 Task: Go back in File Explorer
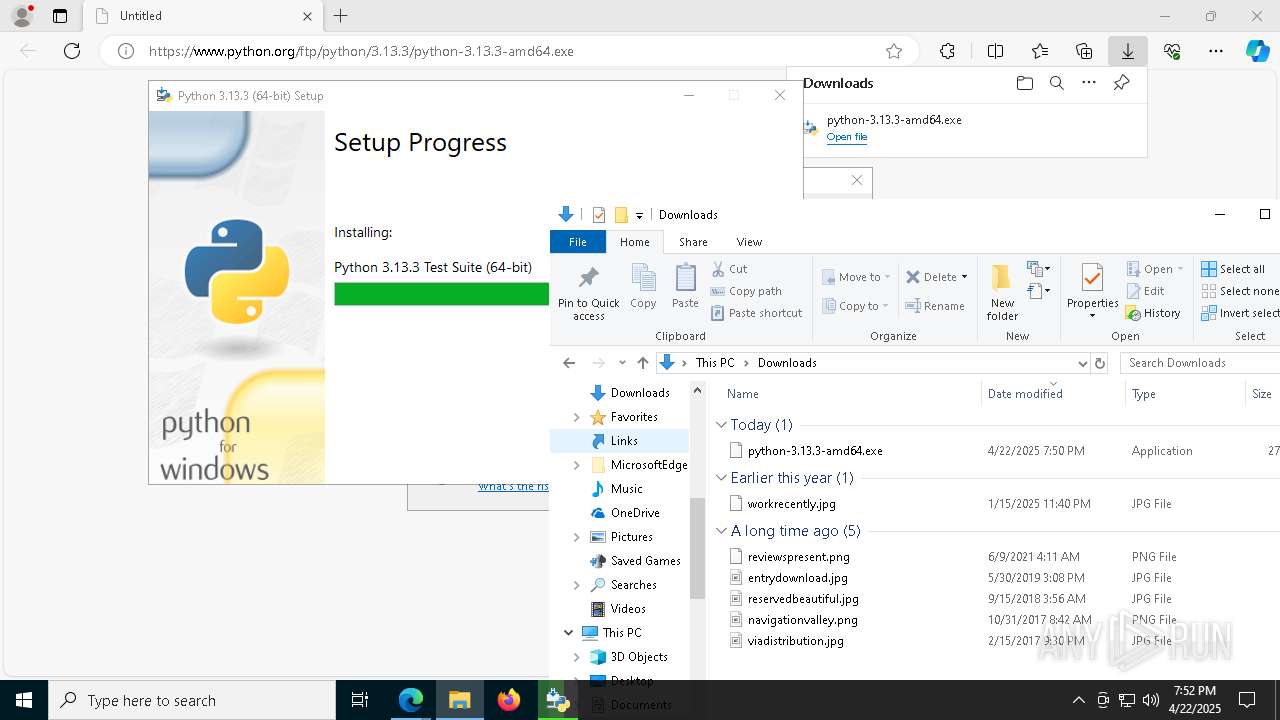tap(569, 363)
